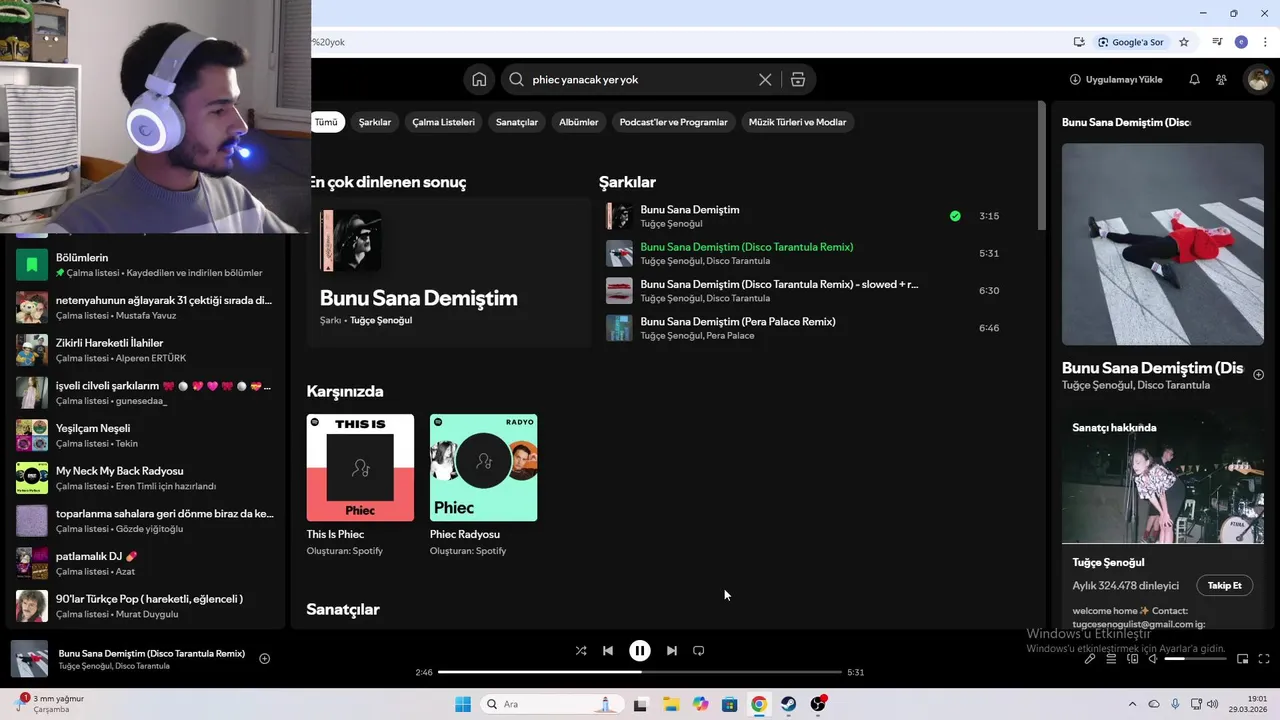1280x720 pixels.
Task: Click the search input field
Action: [640, 80]
